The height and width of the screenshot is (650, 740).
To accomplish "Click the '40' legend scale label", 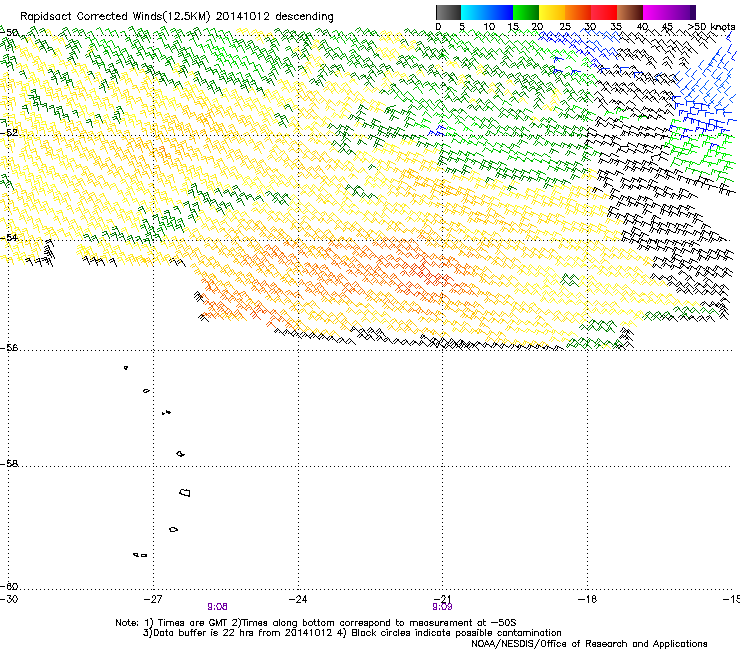I will pyautogui.click(x=642, y=27).
